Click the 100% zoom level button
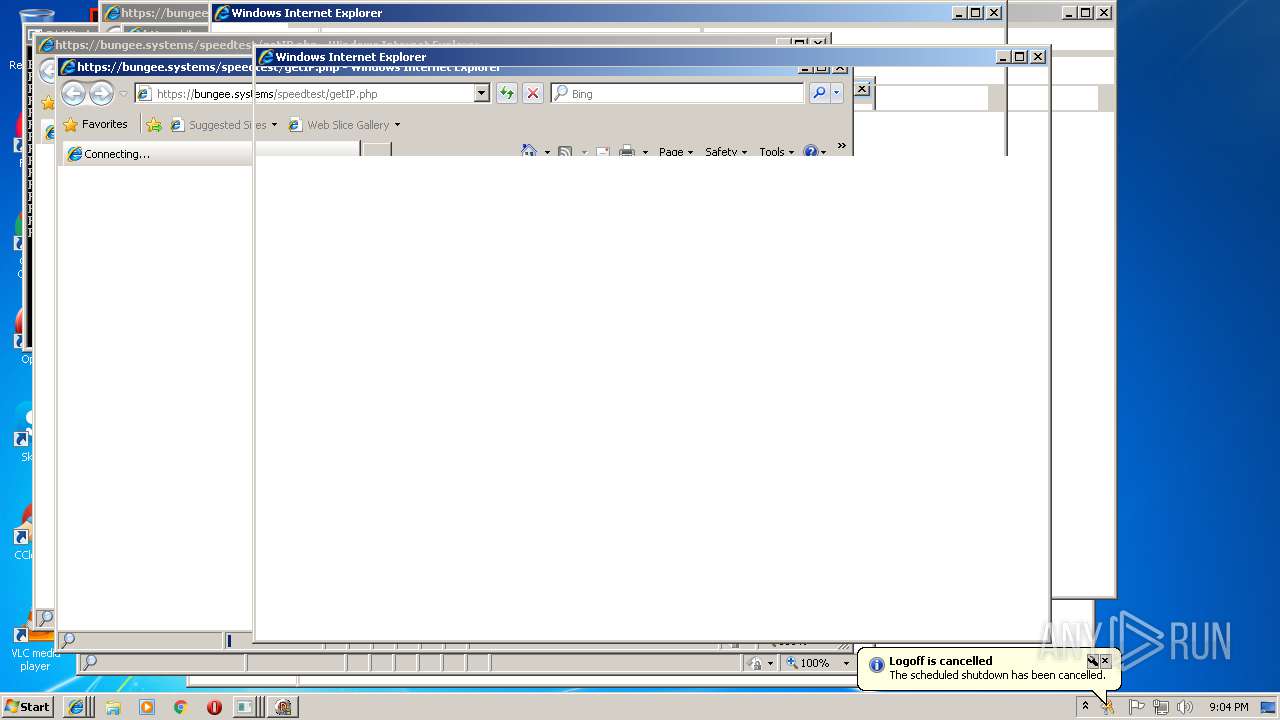The image size is (1280, 720). click(x=808, y=663)
